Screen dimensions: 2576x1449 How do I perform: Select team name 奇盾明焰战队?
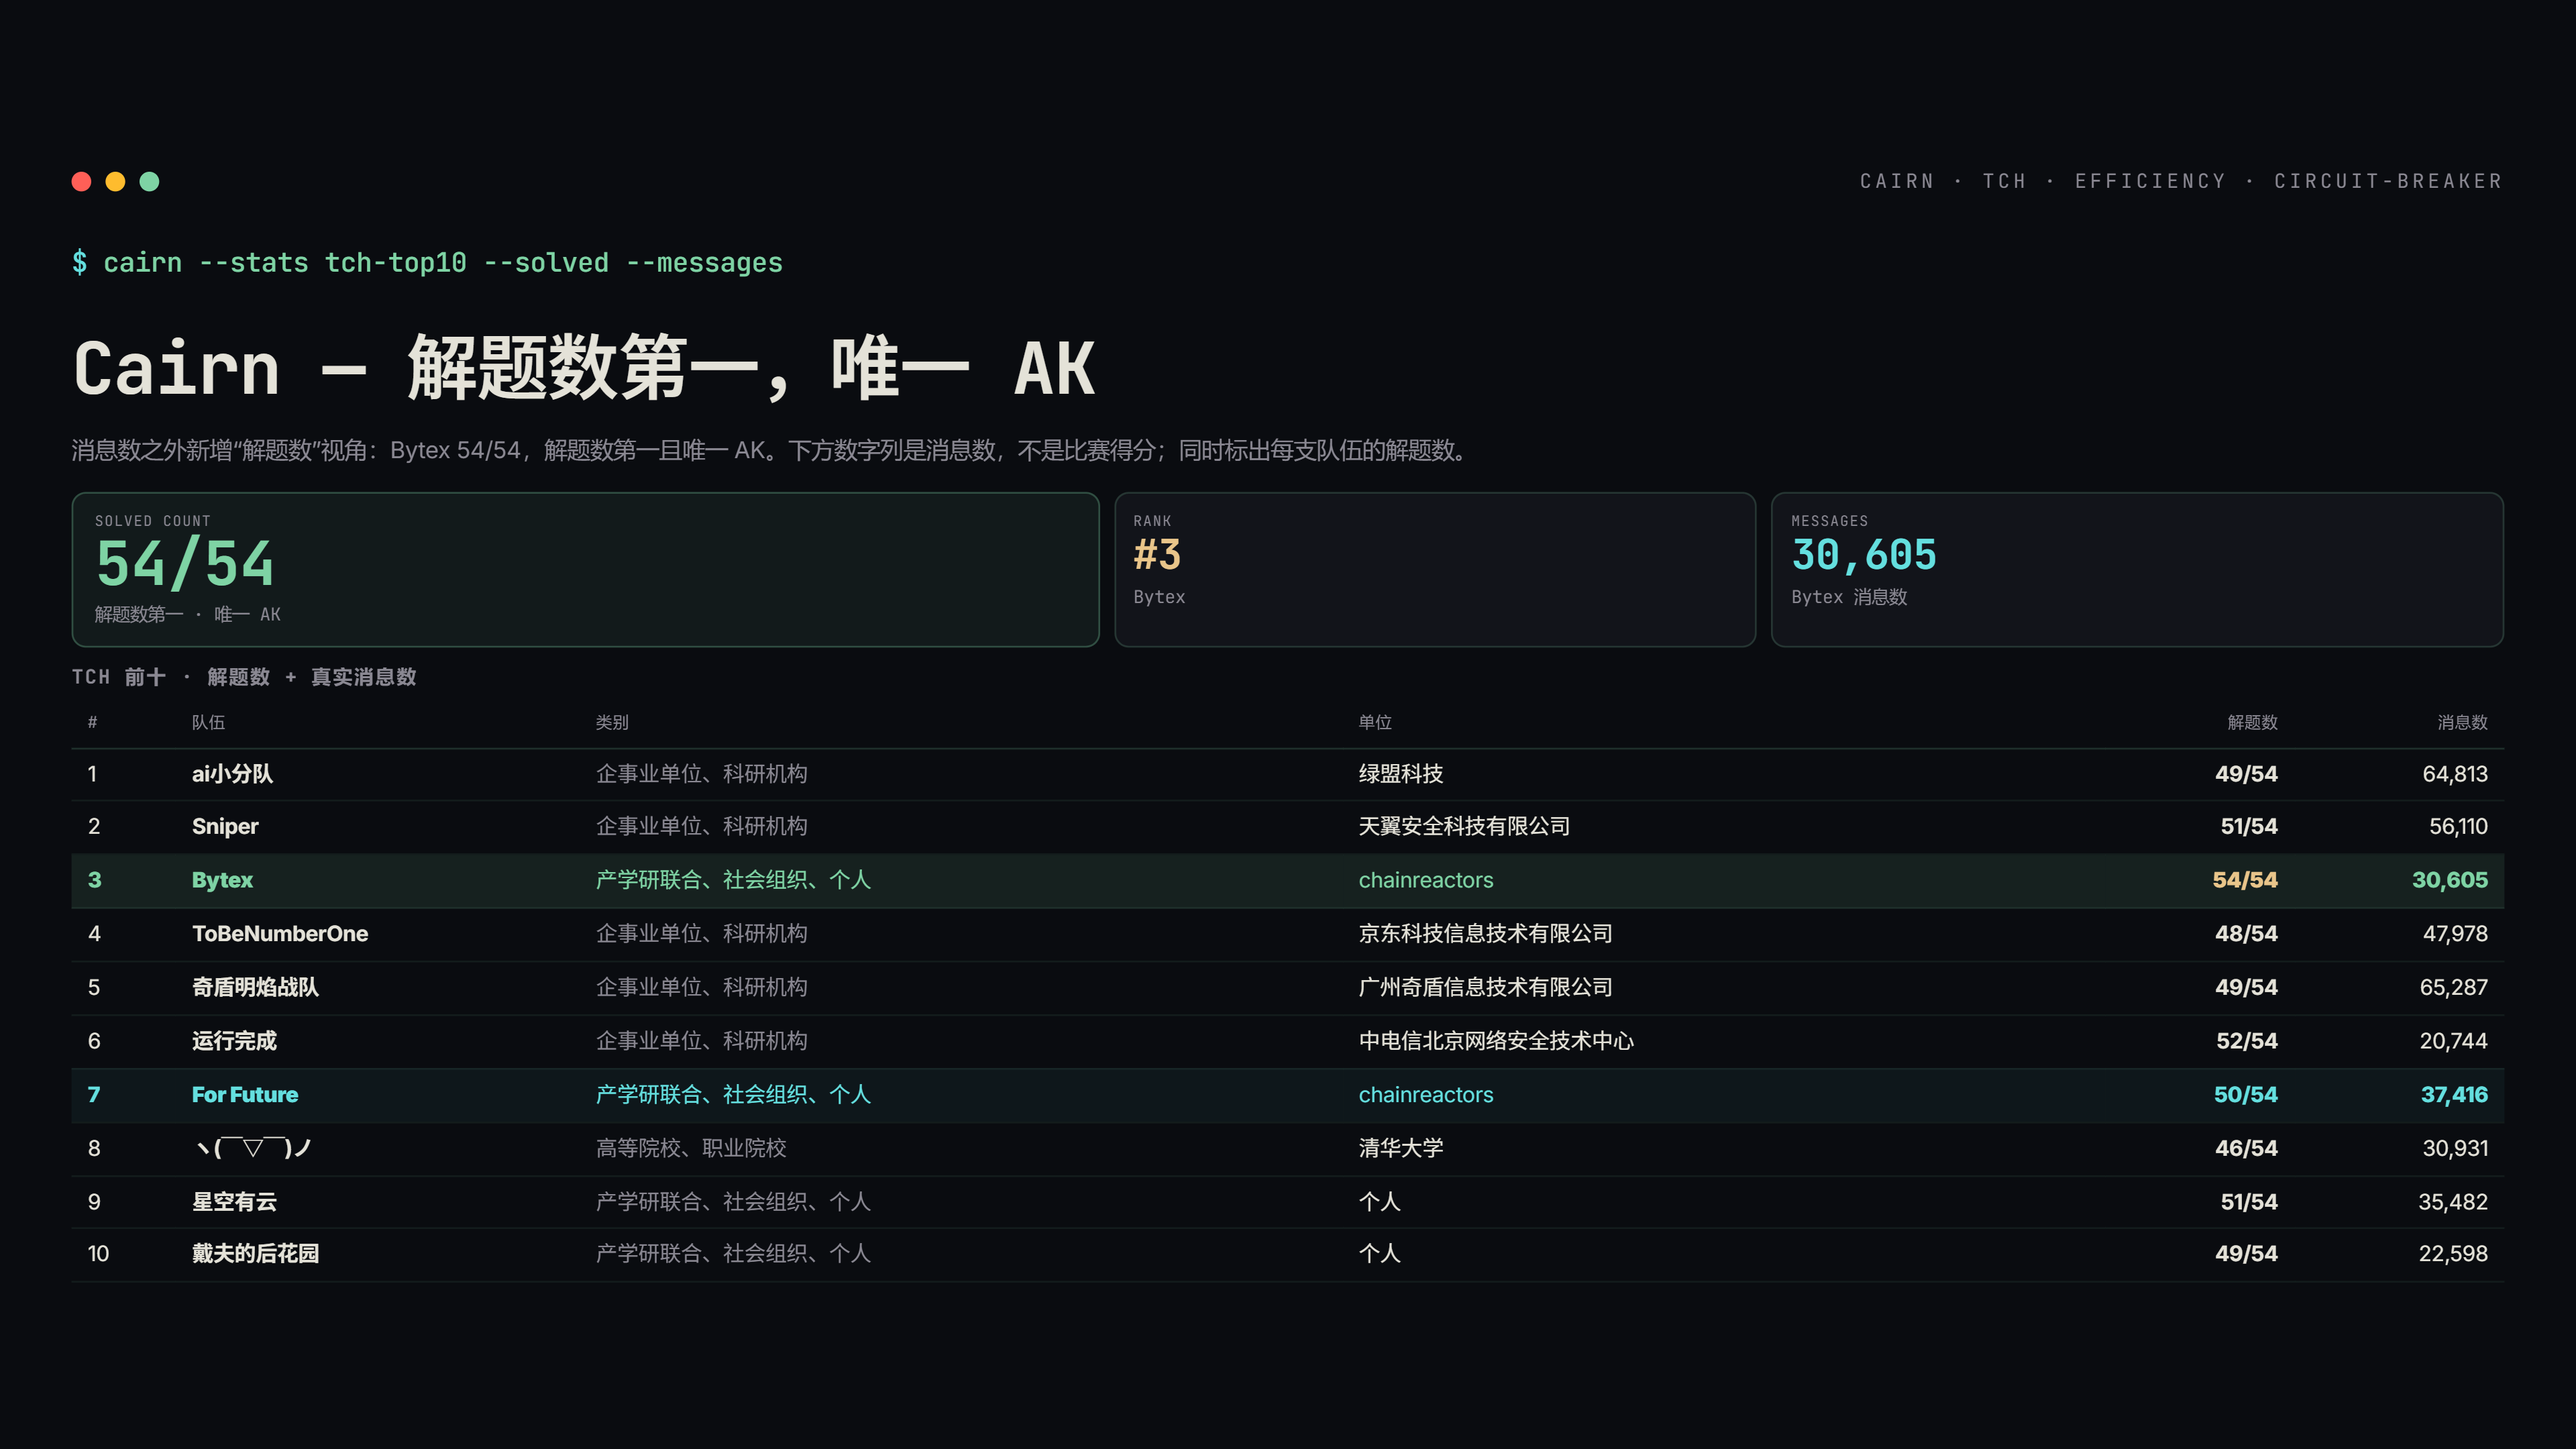(x=255, y=987)
